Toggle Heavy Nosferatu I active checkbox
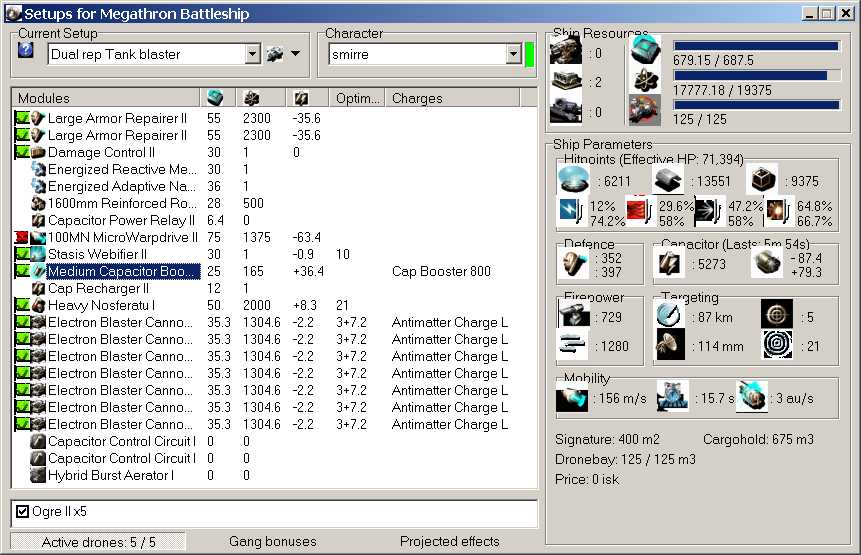Screen dimensions: 861x555 (23, 305)
